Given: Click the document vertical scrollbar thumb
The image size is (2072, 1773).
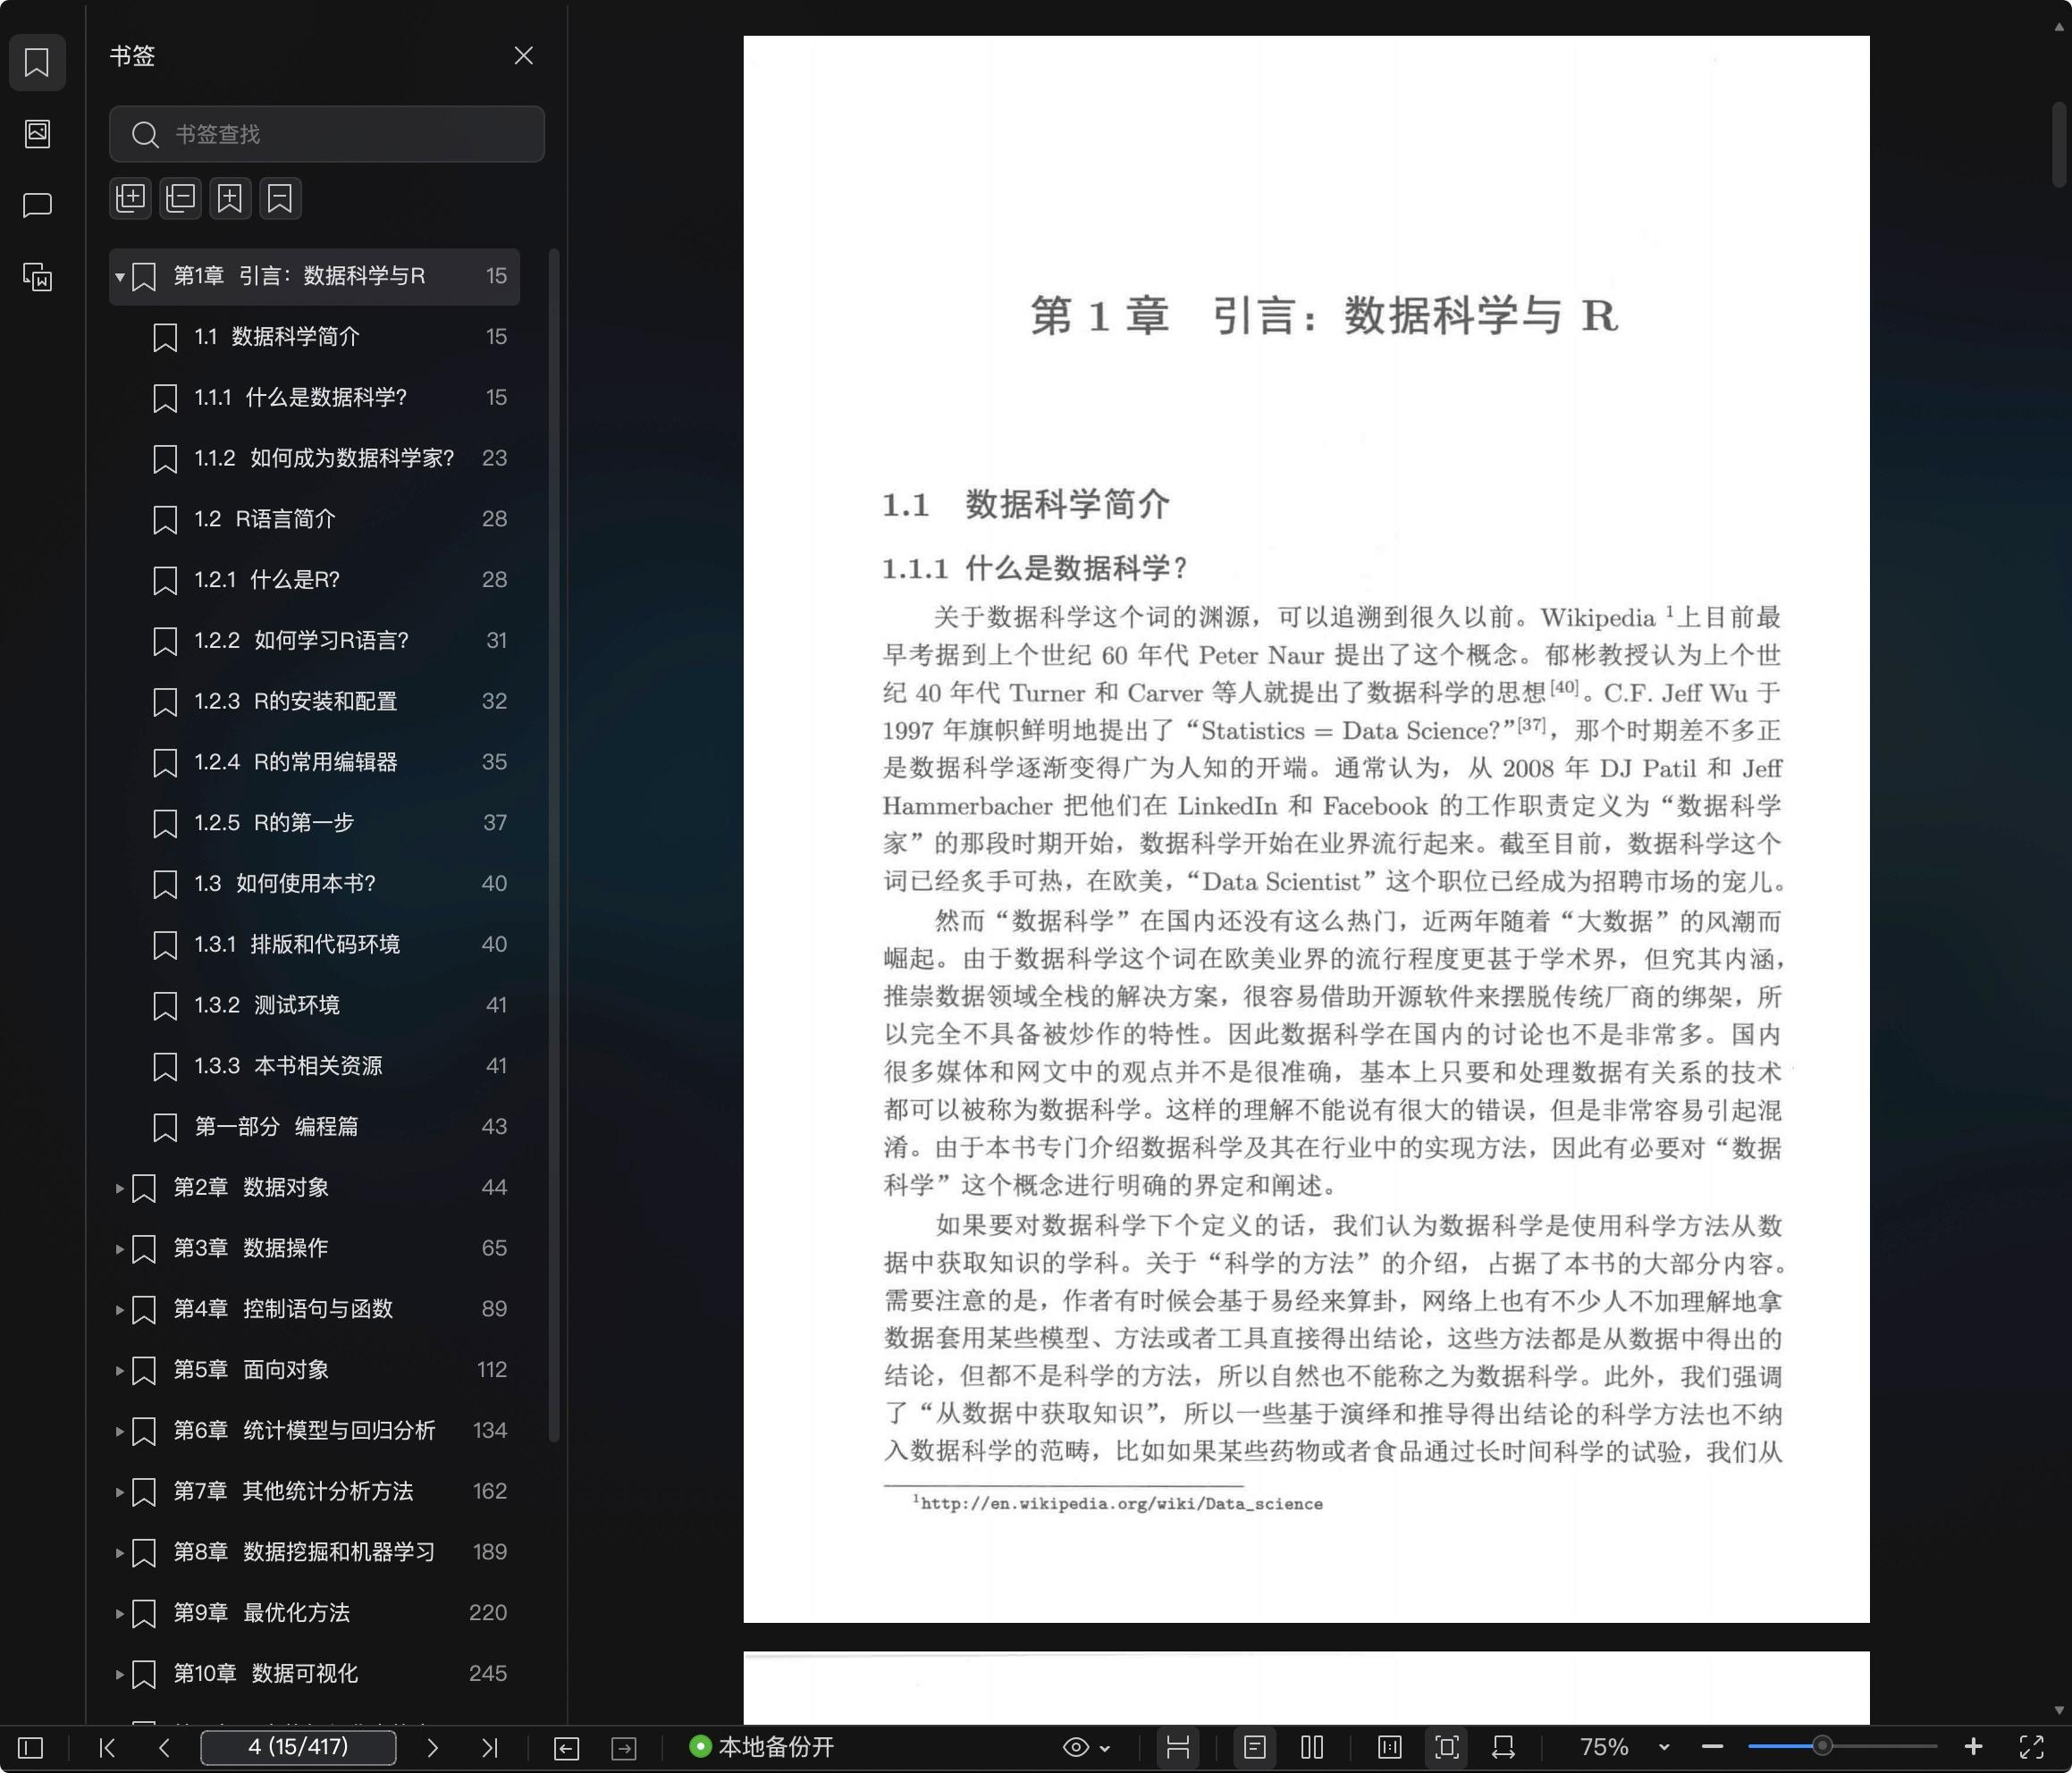Looking at the screenshot, I should tap(2059, 143).
